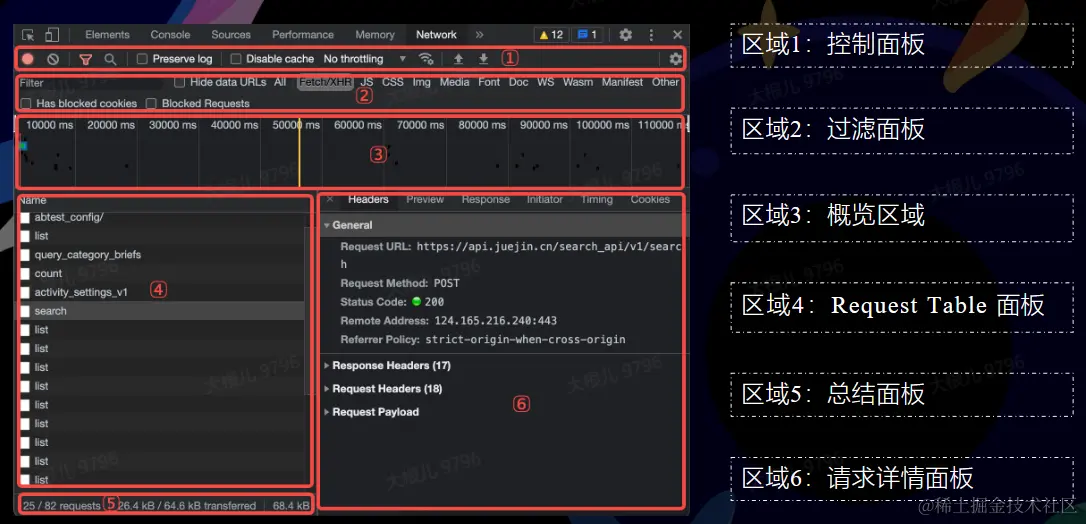The height and width of the screenshot is (524, 1086).
Task: Enable Disable cache checkbox
Action: coord(235,59)
